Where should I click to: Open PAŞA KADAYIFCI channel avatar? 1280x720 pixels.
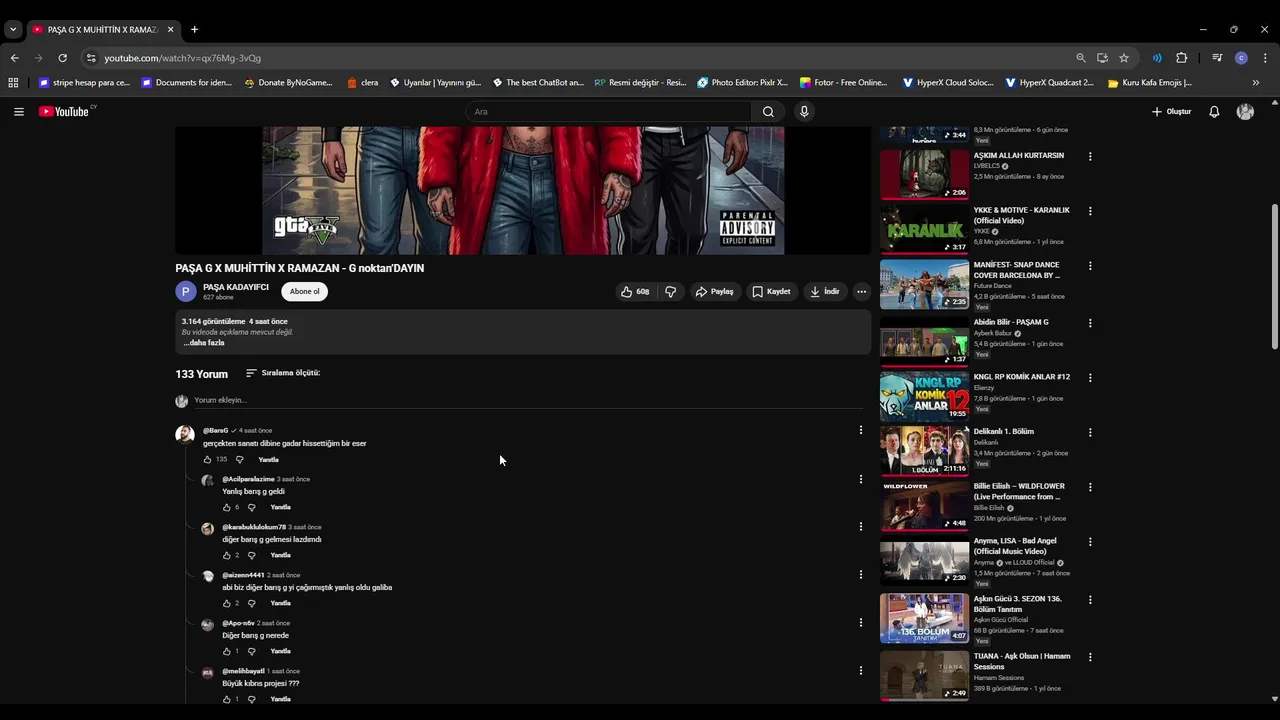[x=185, y=292]
